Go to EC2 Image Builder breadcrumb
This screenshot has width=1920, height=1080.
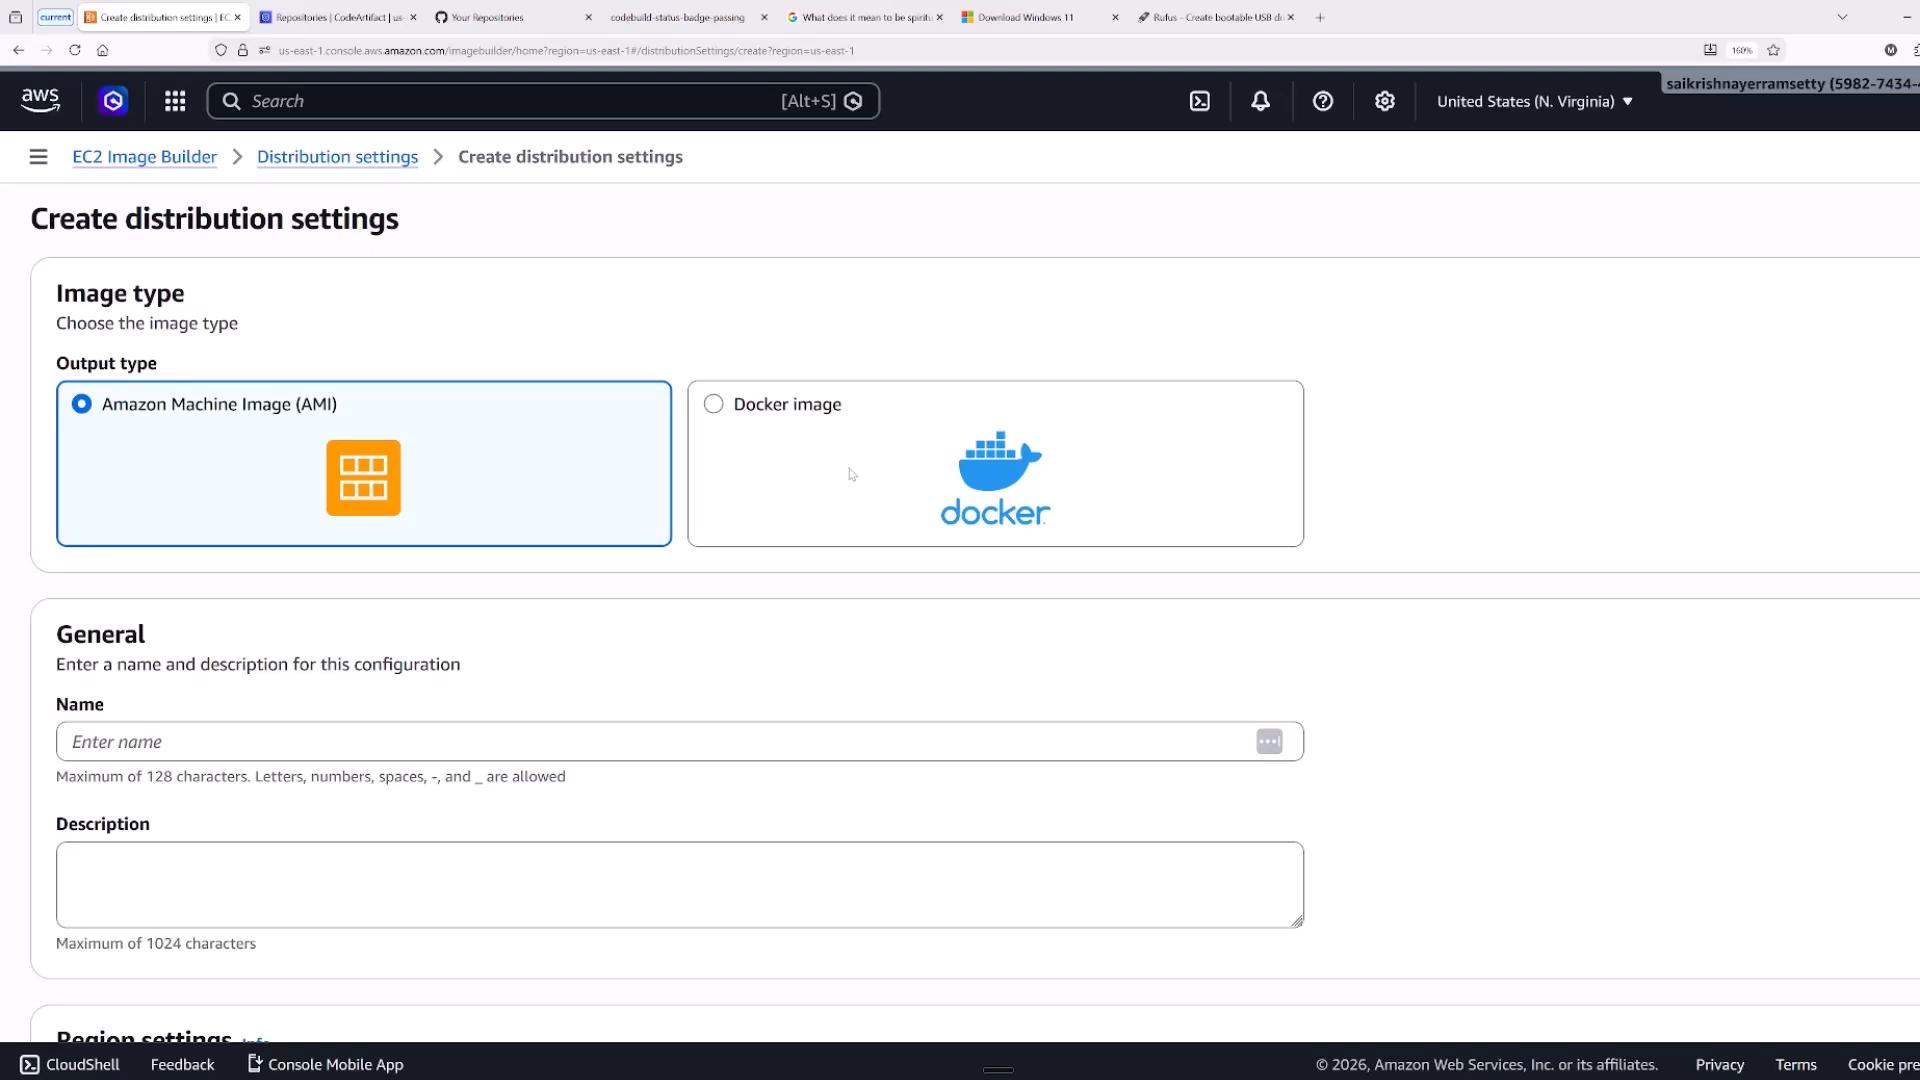tap(144, 157)
